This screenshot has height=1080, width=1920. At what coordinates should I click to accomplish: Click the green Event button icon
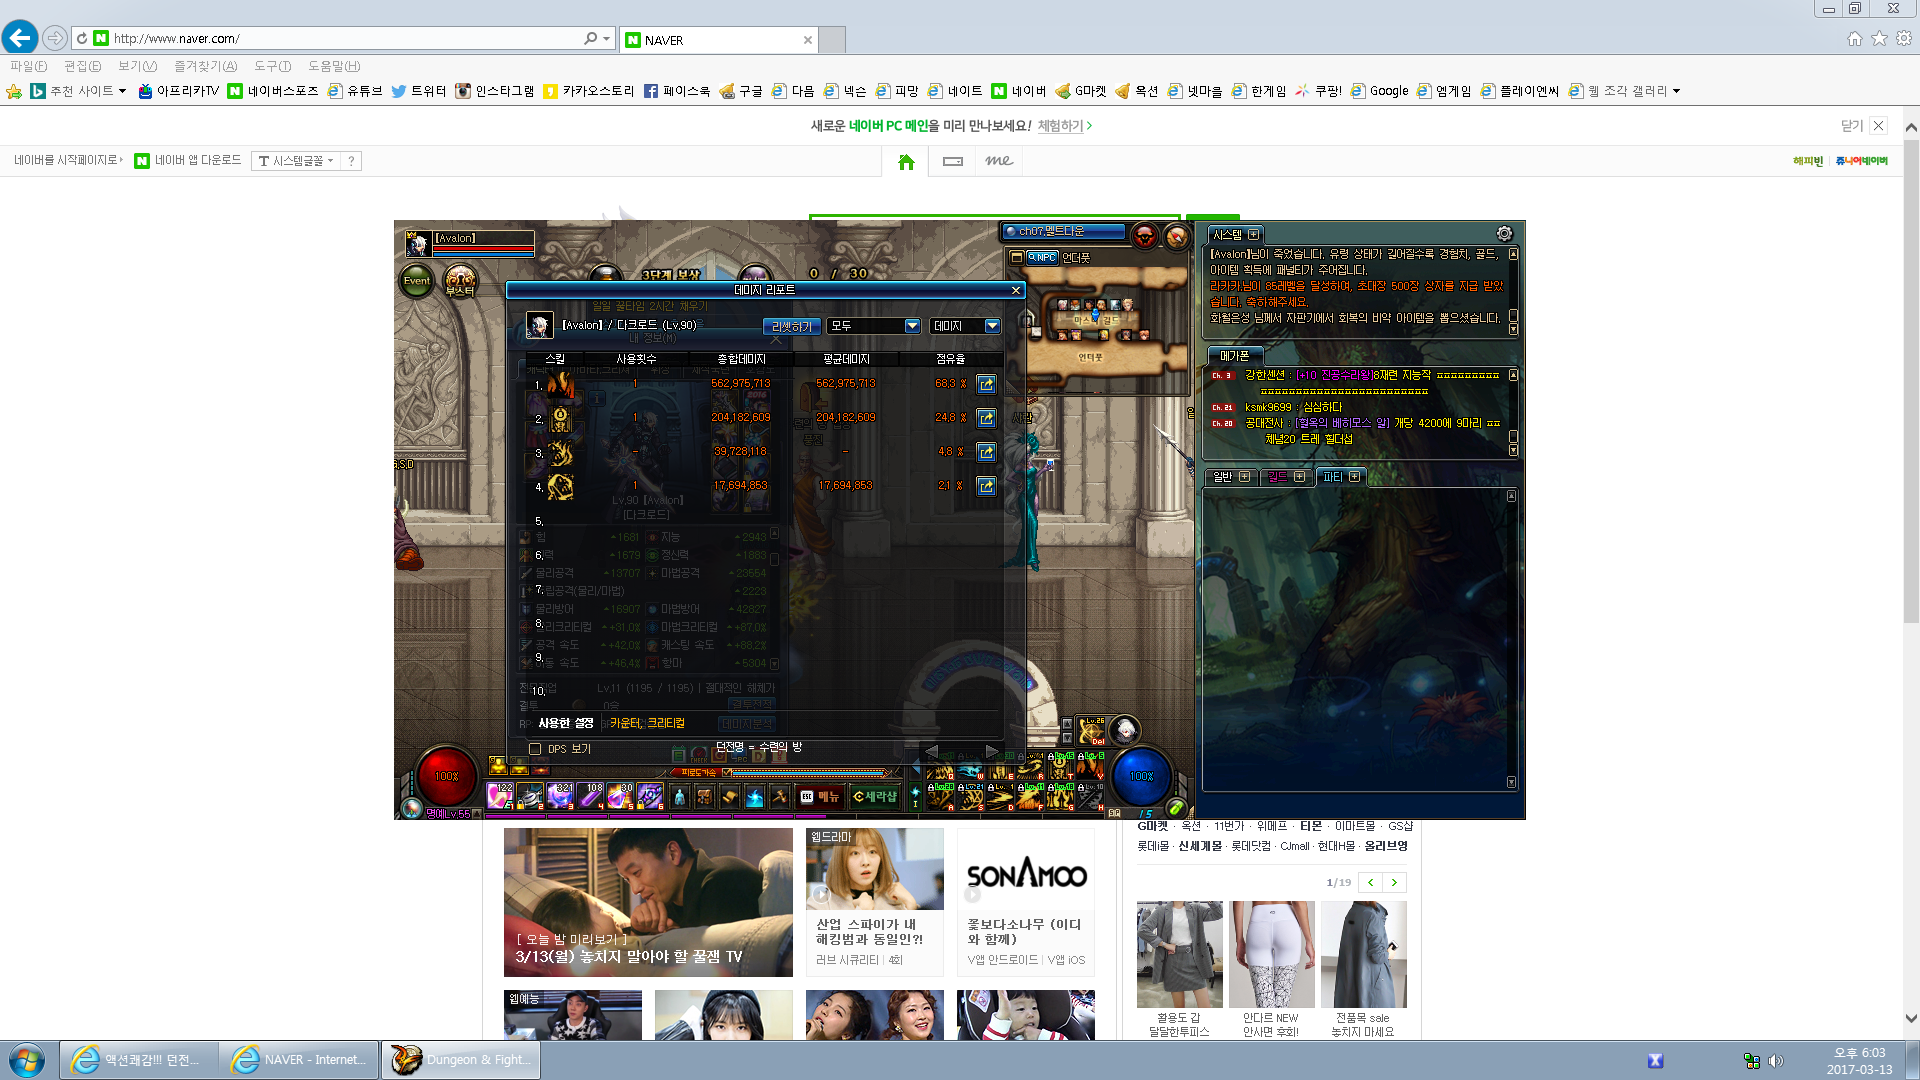[417, 281]
